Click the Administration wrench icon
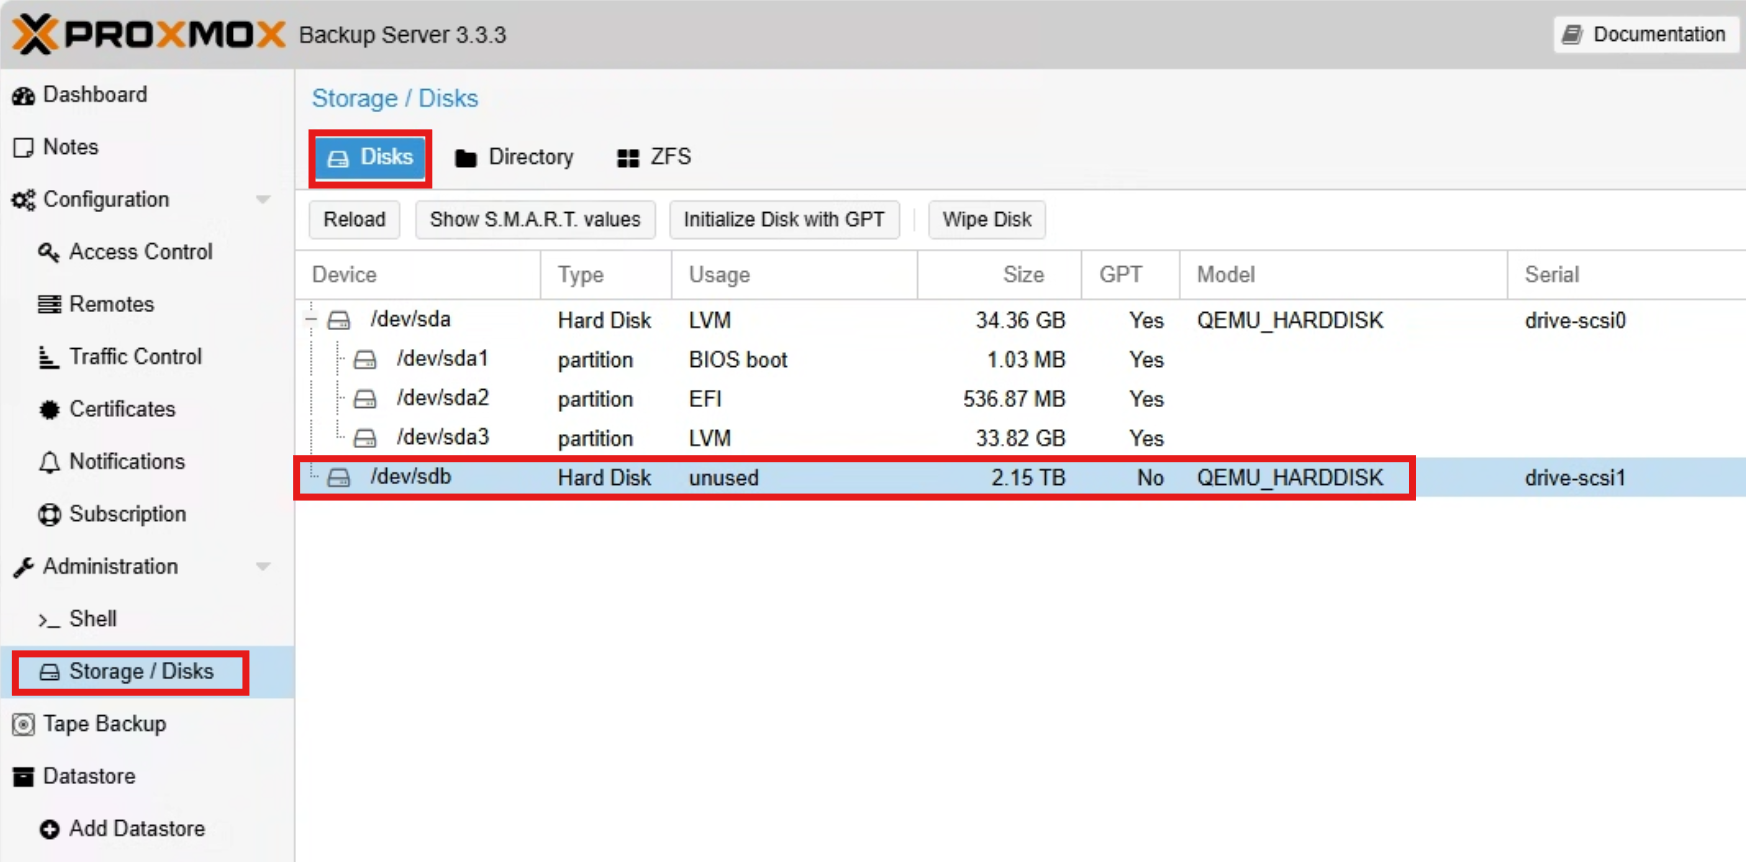This screenshot has width=1746, height=862. pyautogui.click(x=23, y=567)
